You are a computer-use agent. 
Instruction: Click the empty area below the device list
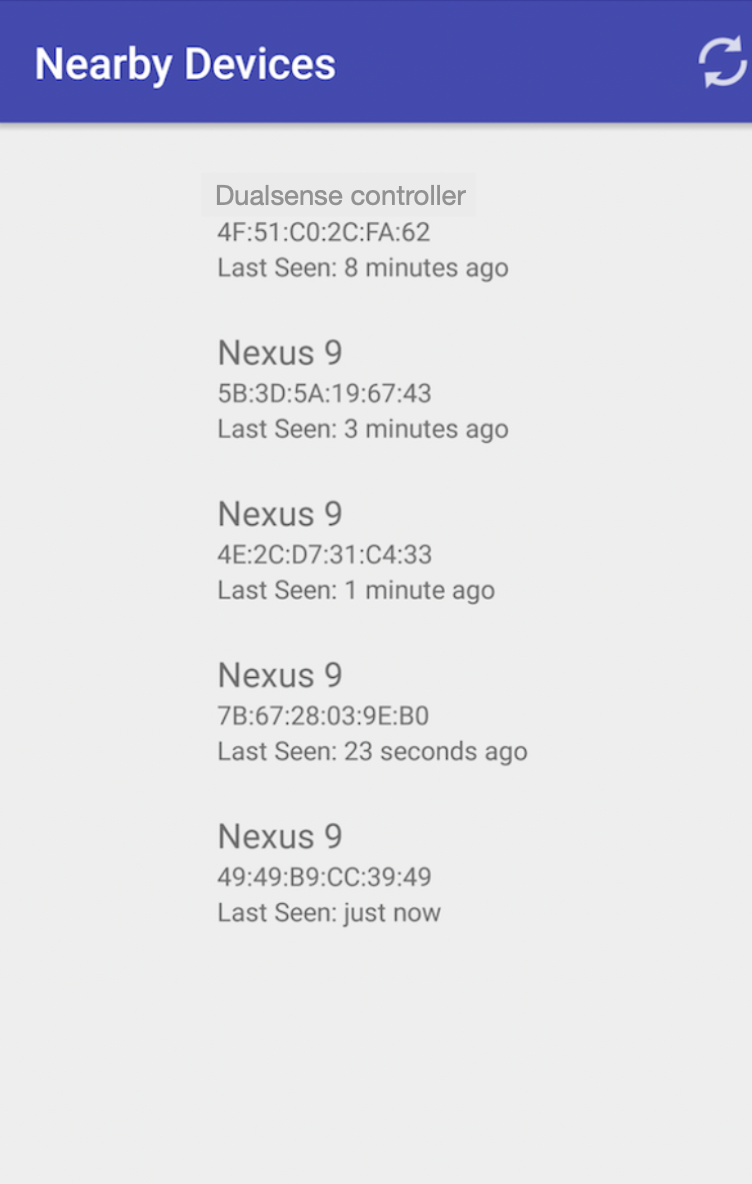(x=376, y=1060)
